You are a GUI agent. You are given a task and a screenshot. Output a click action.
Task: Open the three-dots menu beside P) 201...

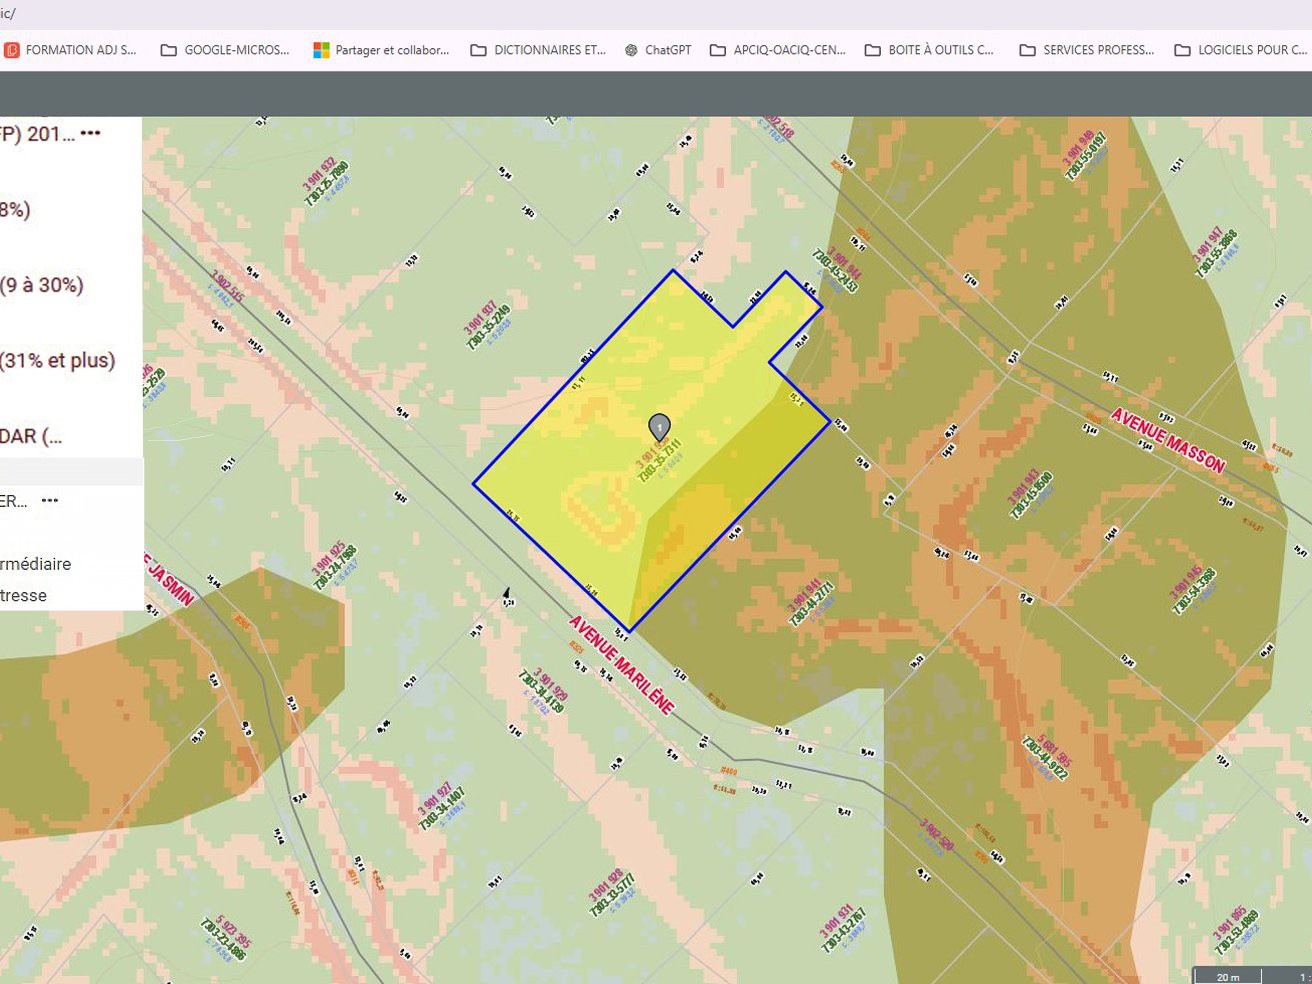pyautogui.click(x=91, y=133)
